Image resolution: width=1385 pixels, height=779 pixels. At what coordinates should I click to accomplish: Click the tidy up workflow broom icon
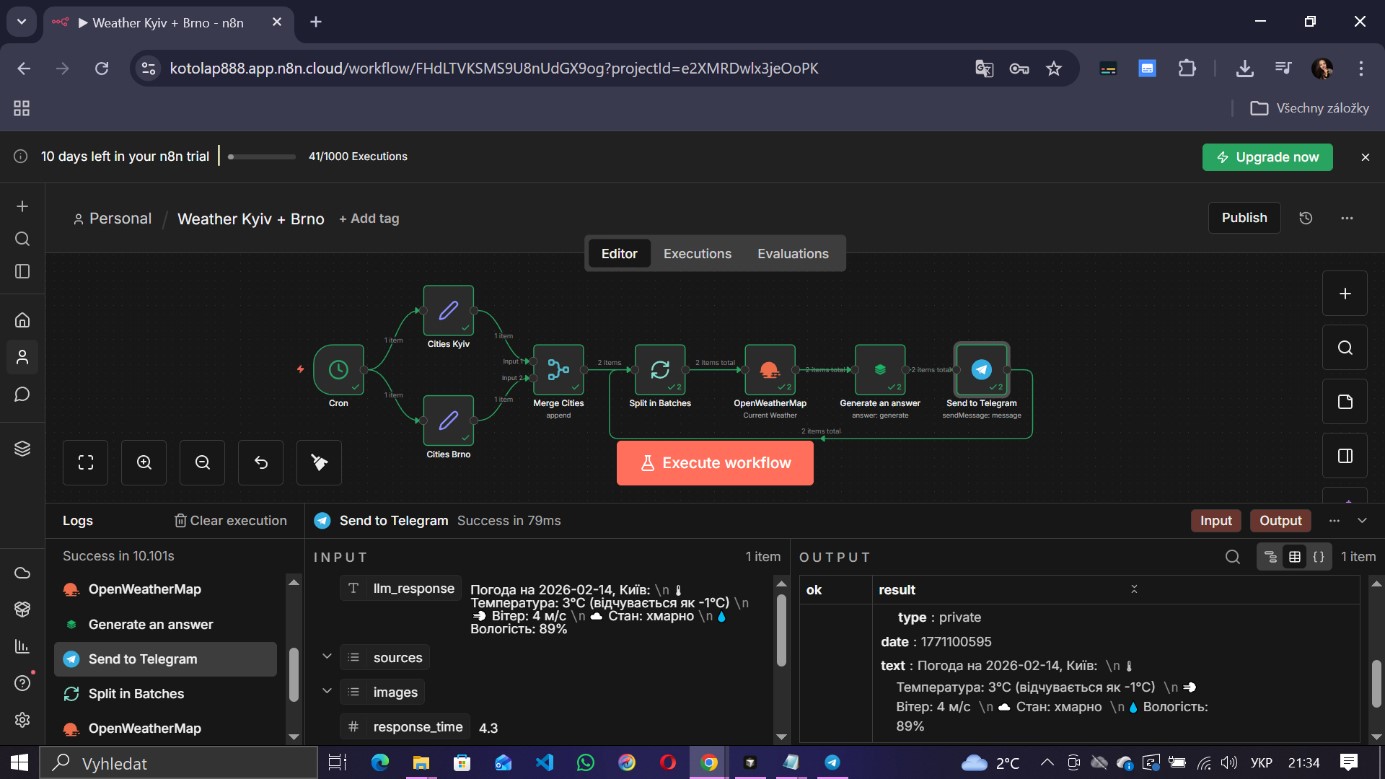point(319,462)
